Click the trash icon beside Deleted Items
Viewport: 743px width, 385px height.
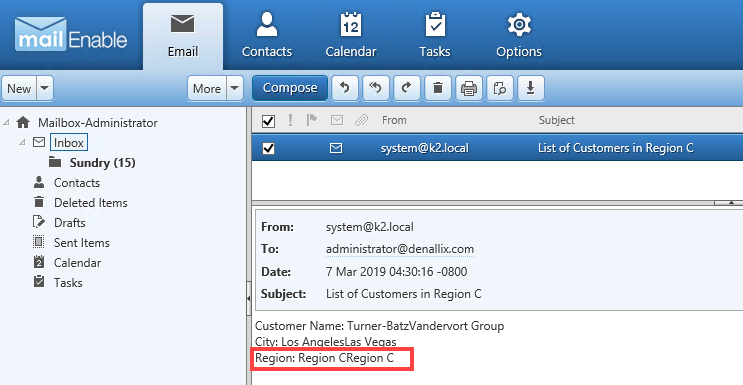39,202
